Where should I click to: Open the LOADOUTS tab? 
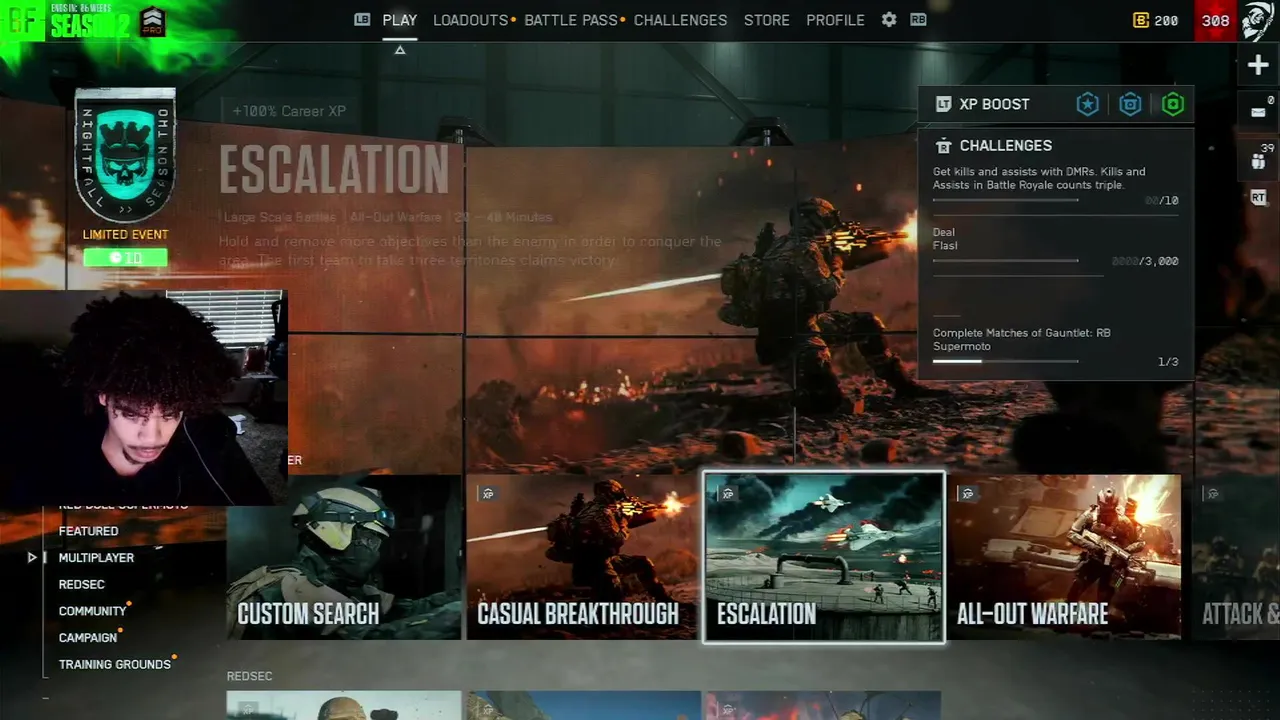[470, 20]
